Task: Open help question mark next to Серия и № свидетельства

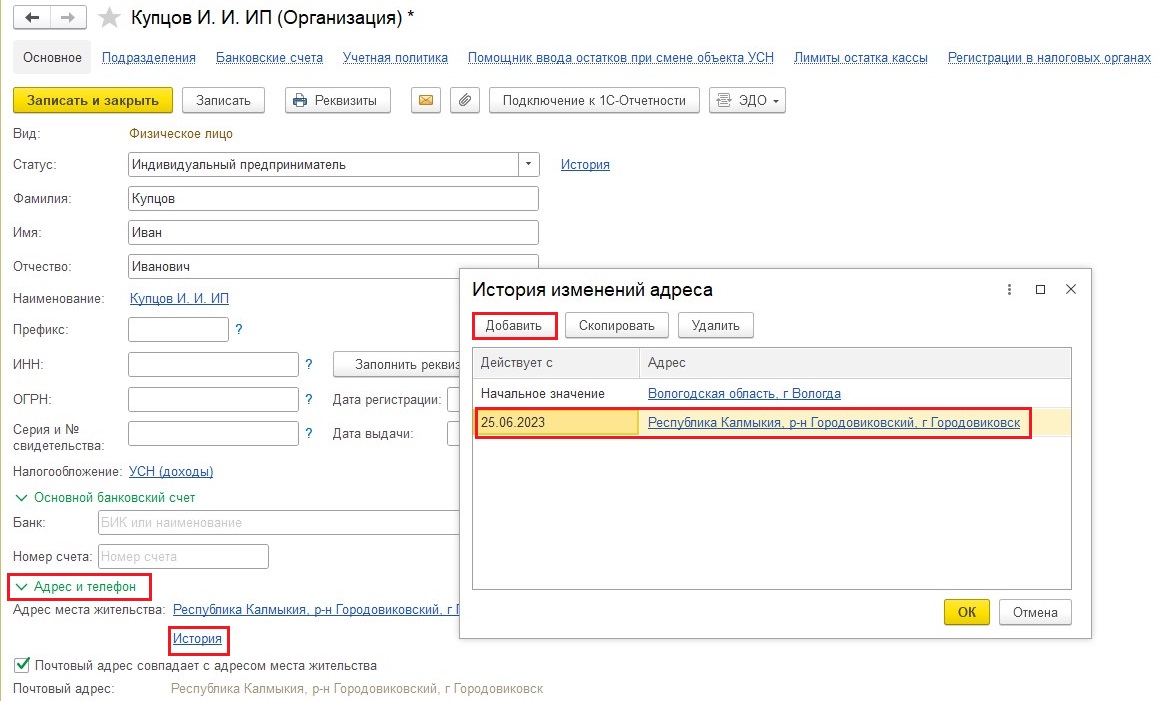Action: click(308, 434)
